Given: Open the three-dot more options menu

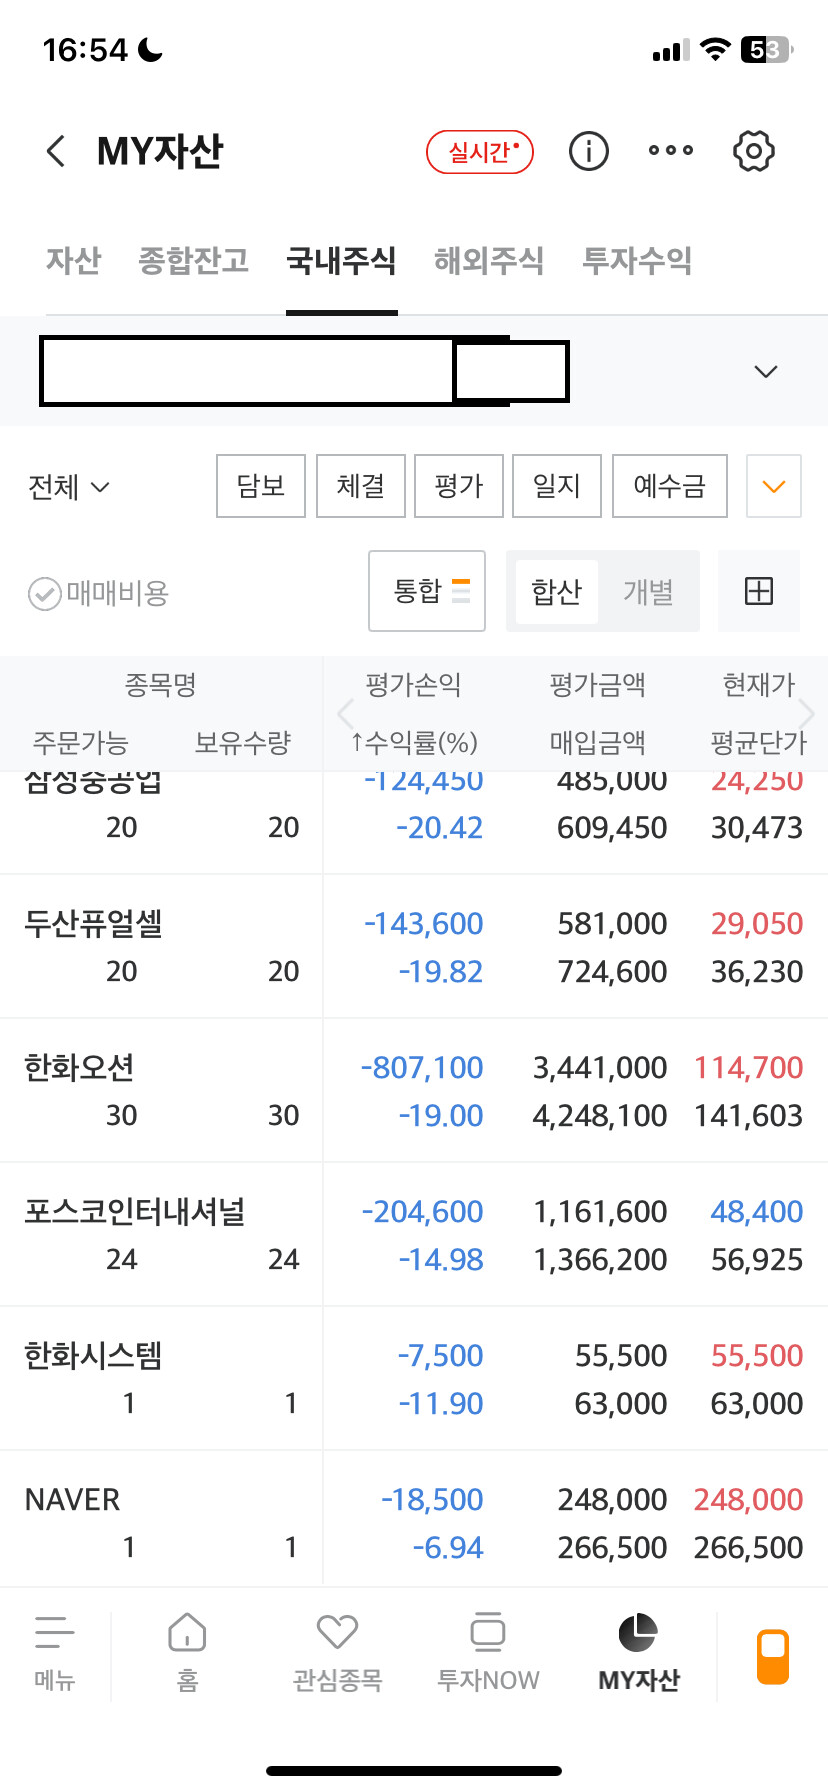Looking at the screenshot, I should click(670, 151).
